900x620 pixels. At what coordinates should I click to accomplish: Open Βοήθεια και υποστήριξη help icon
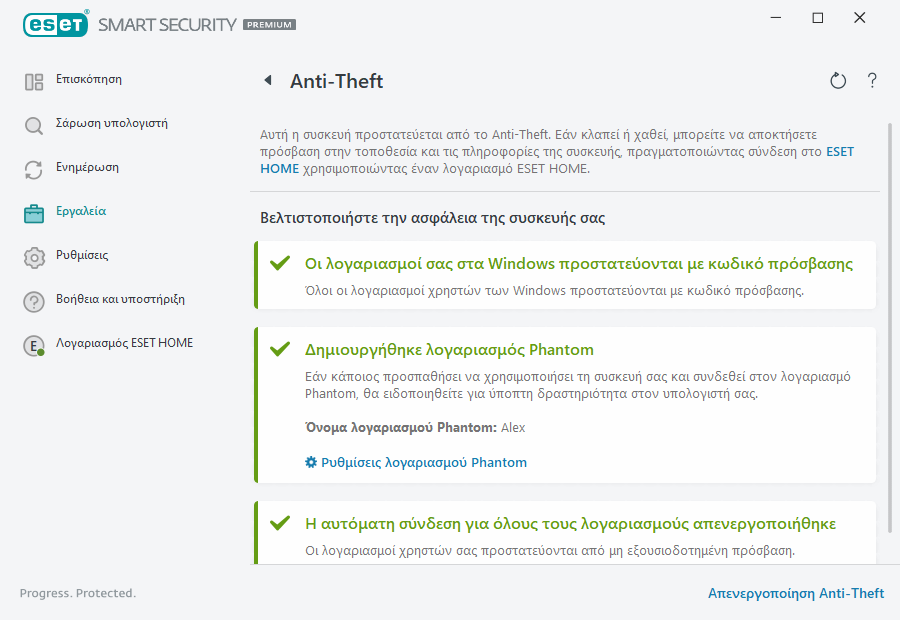tap(33, 300)
